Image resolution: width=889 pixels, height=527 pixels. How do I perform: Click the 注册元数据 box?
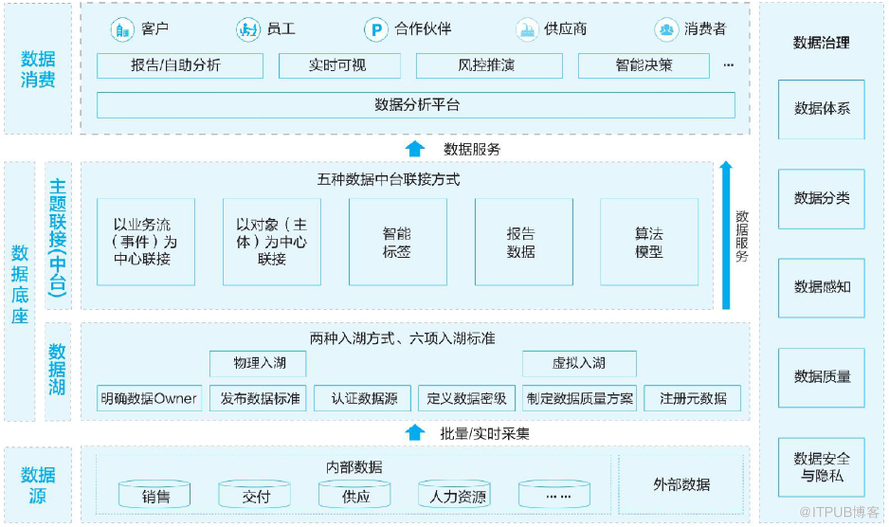coord(692,398)
